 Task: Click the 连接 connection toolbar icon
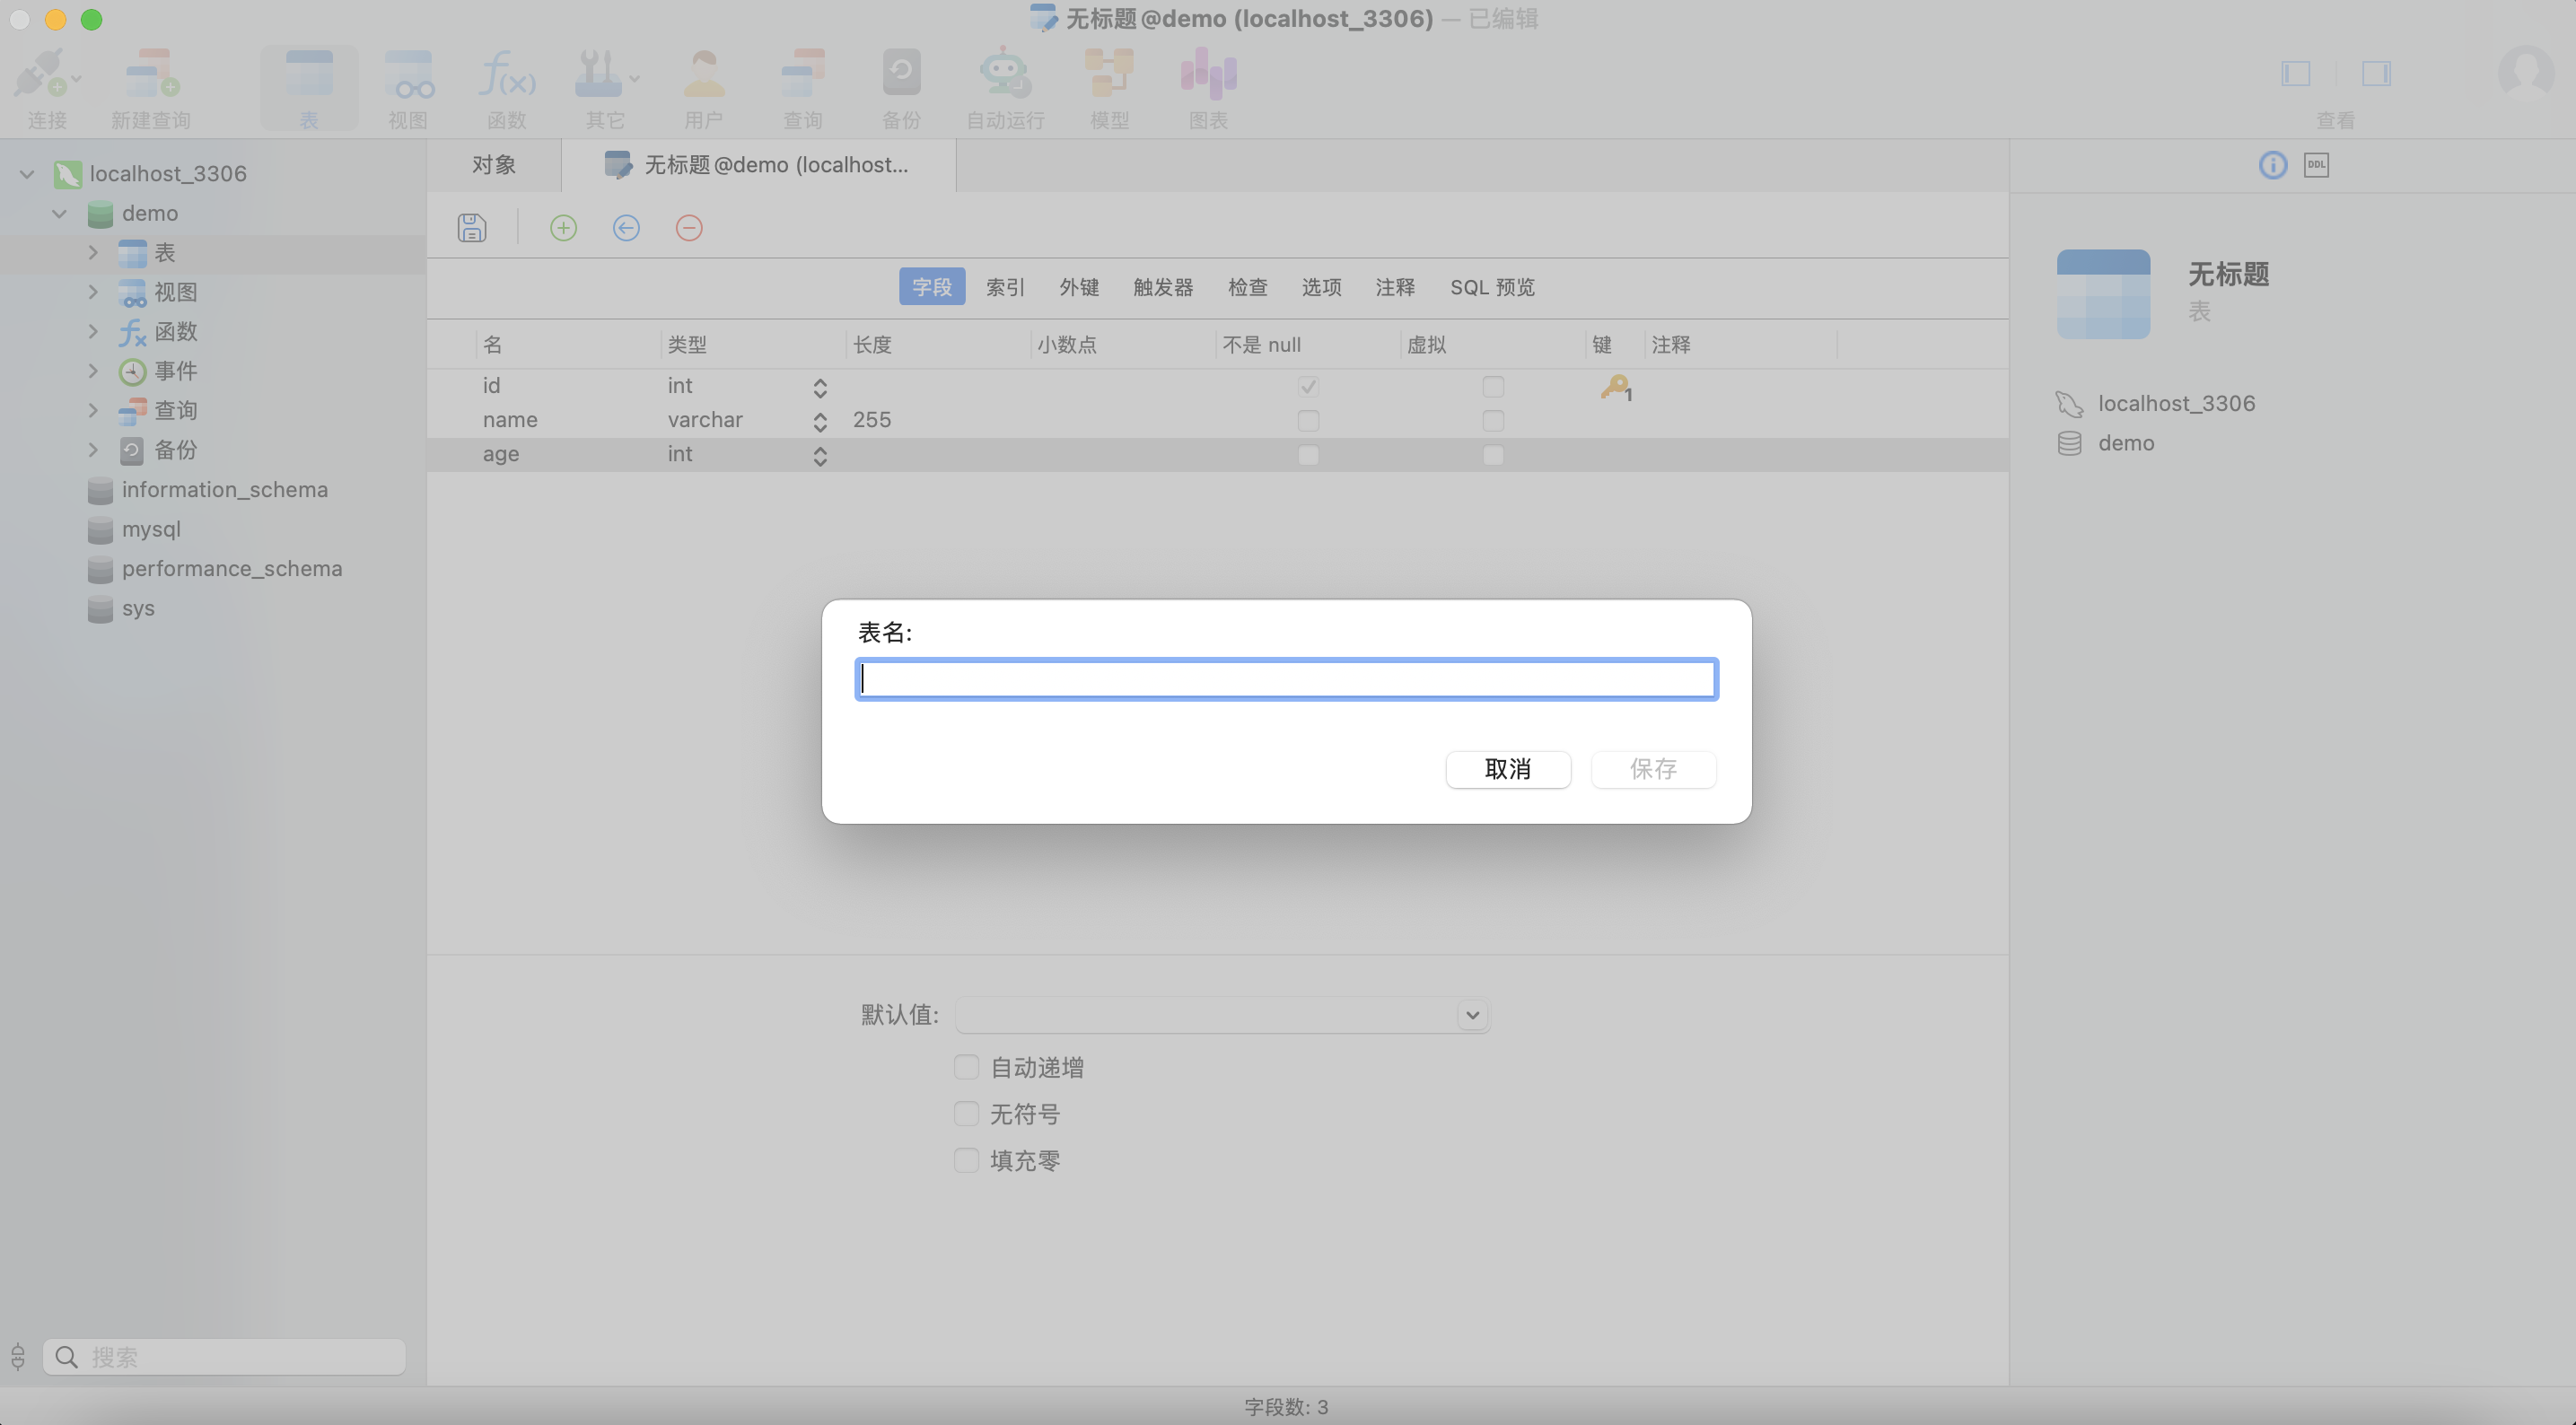(46, 88)
